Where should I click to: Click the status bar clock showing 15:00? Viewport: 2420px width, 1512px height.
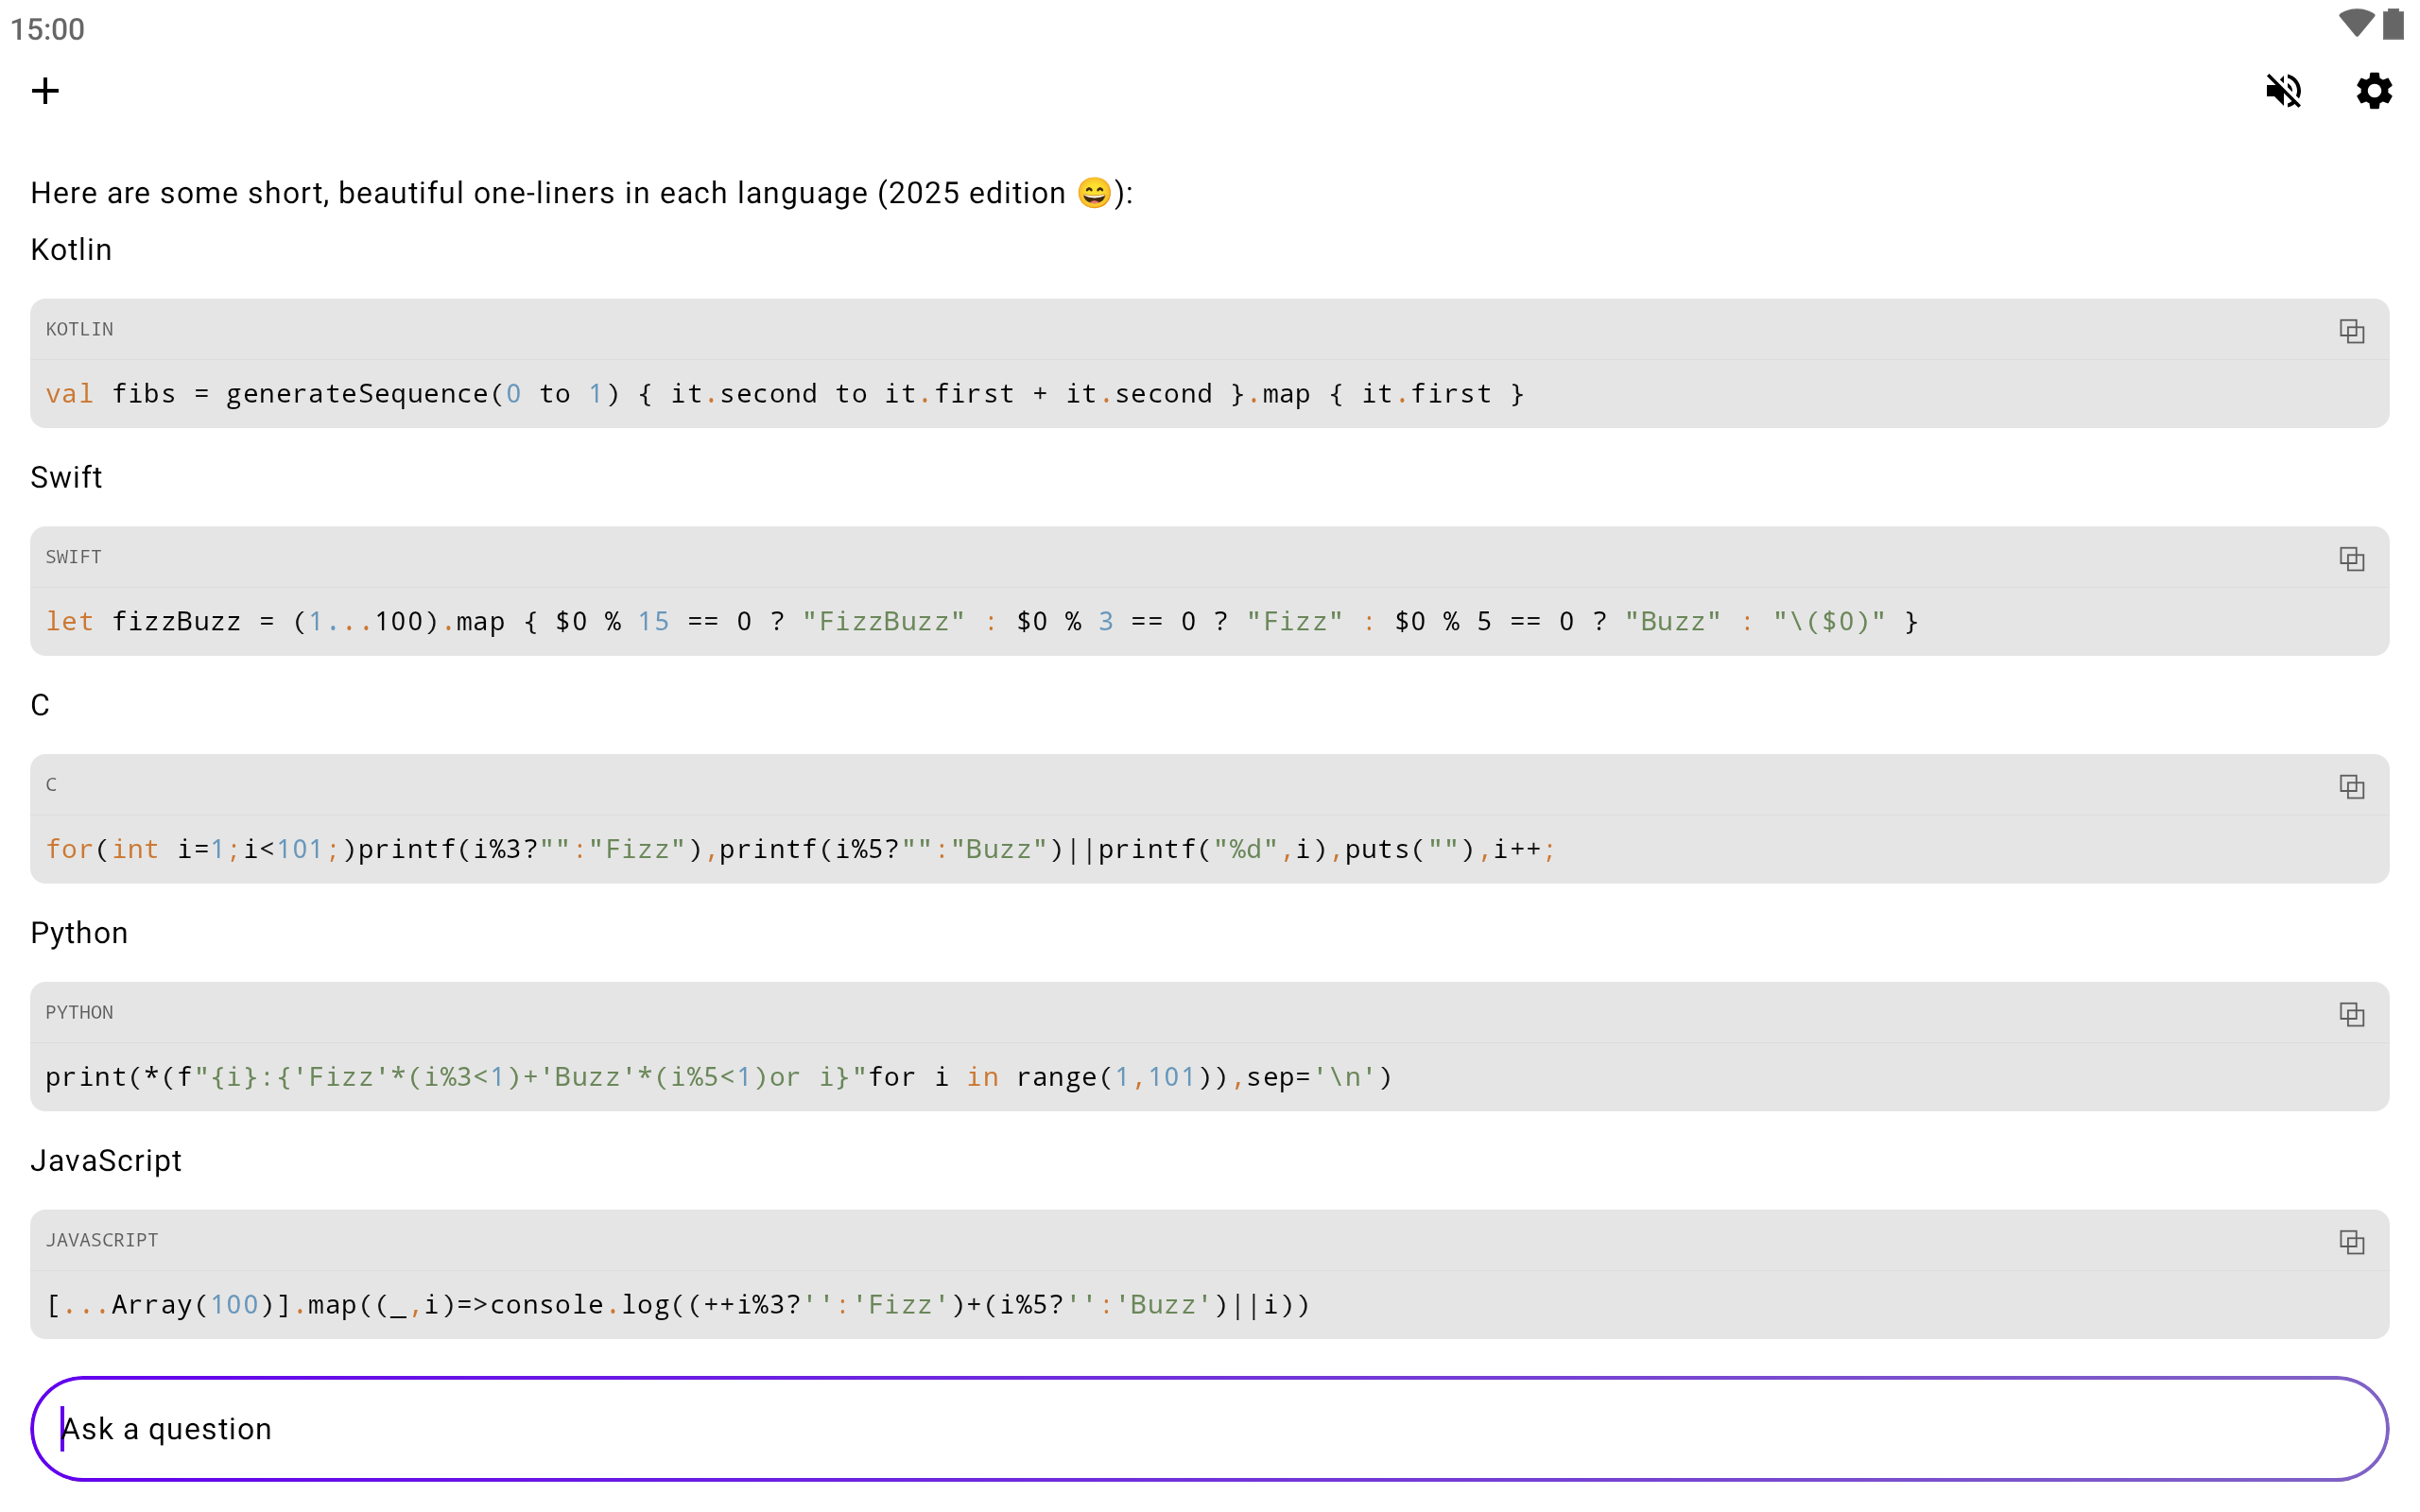(47, 29)
